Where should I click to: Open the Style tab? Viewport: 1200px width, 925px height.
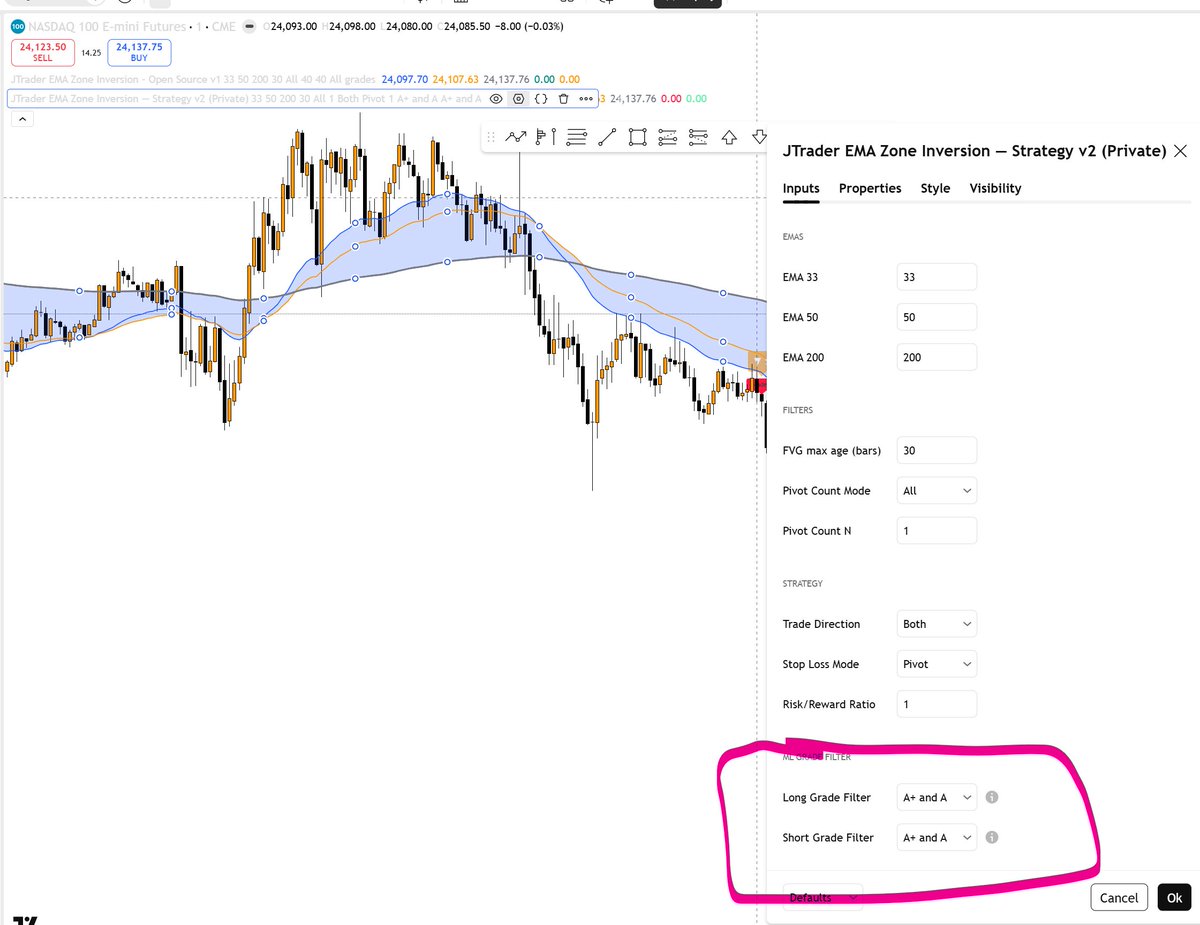(x=935, y=188)
